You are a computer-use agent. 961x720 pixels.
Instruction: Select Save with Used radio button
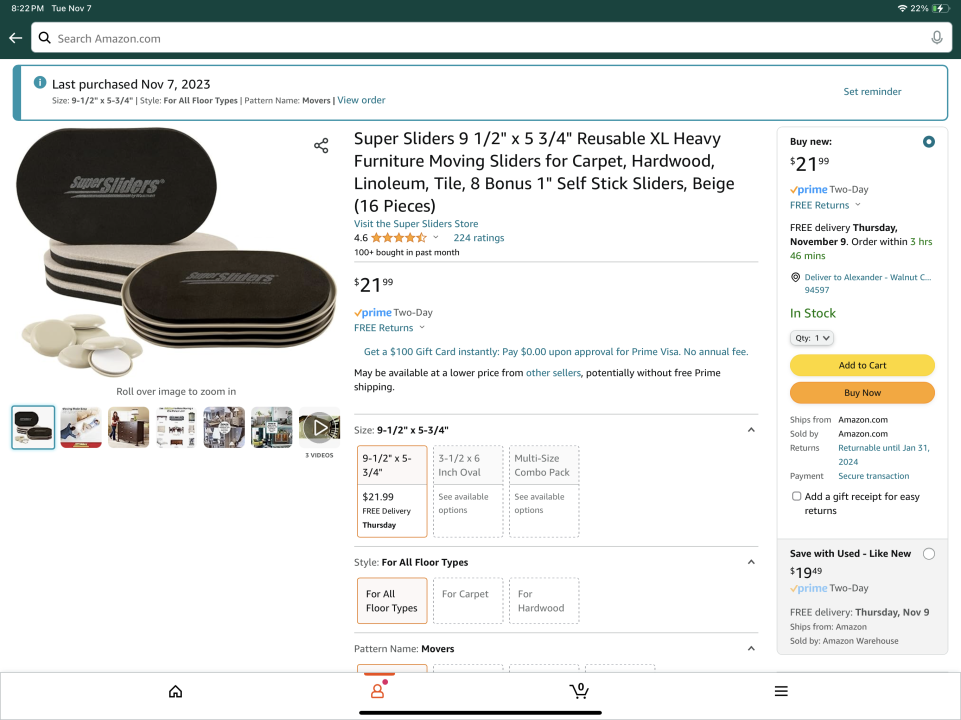point(929,554)
